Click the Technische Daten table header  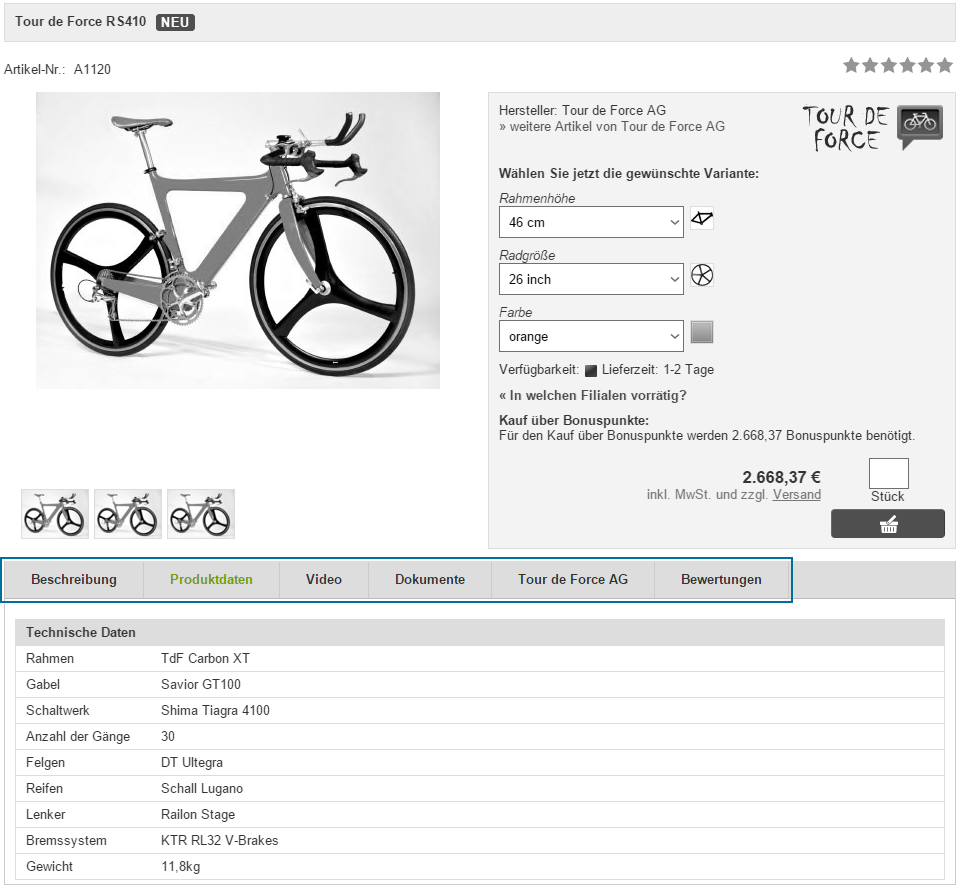(480, 632)
